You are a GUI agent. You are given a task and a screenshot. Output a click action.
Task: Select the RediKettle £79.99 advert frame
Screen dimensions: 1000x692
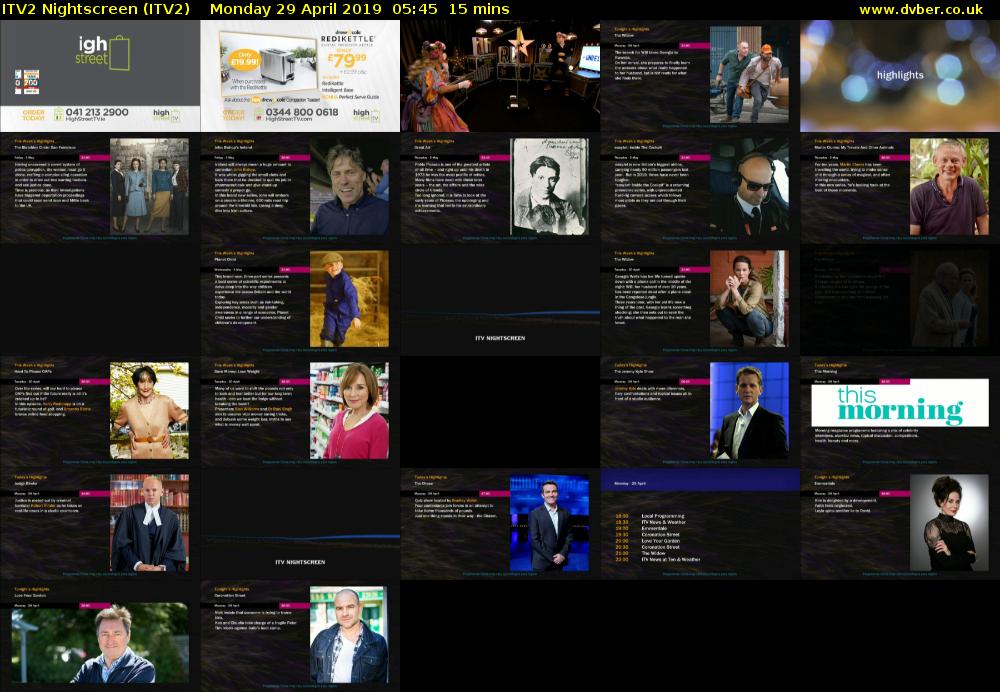point(300,76)
